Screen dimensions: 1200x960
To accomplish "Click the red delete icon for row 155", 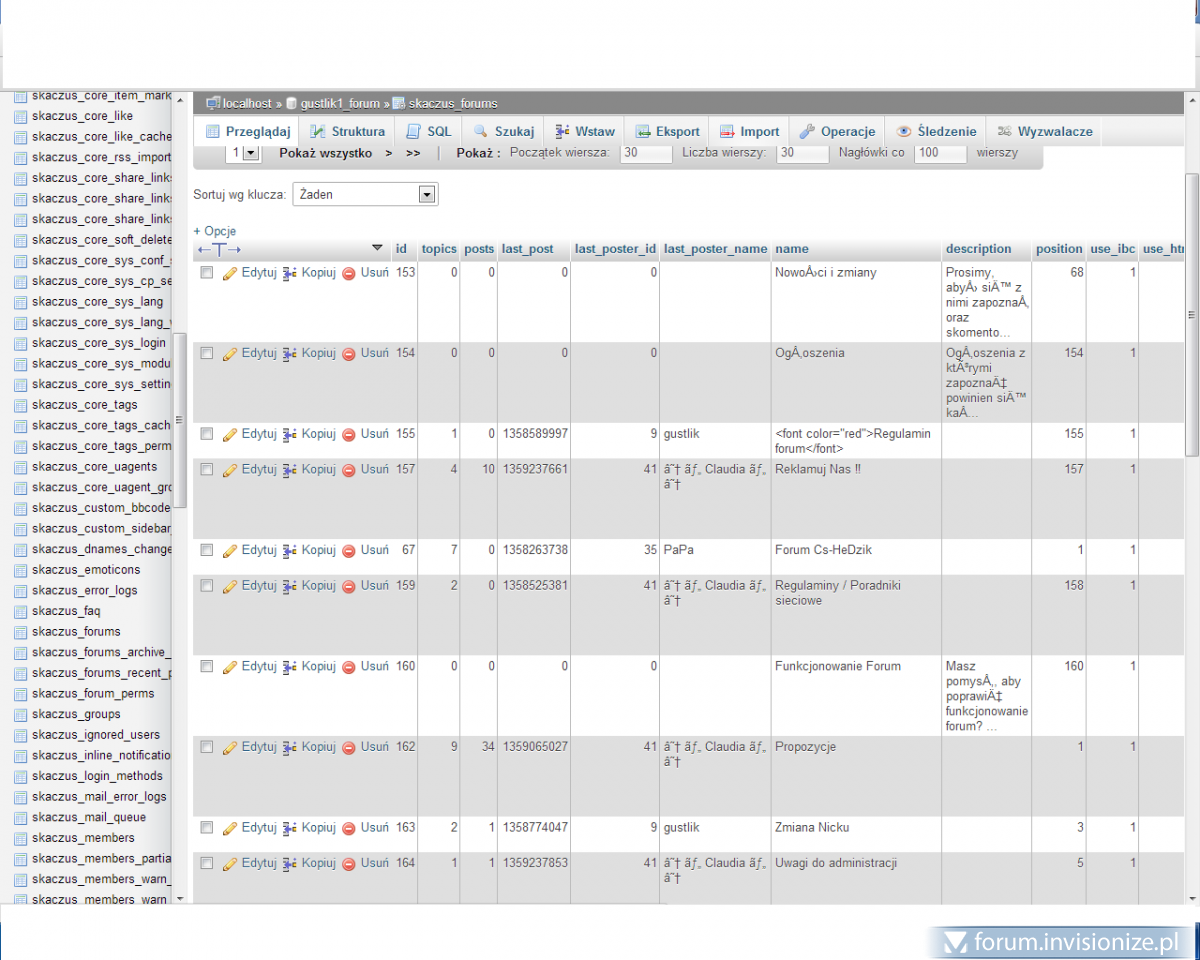I will click(349, 435).
